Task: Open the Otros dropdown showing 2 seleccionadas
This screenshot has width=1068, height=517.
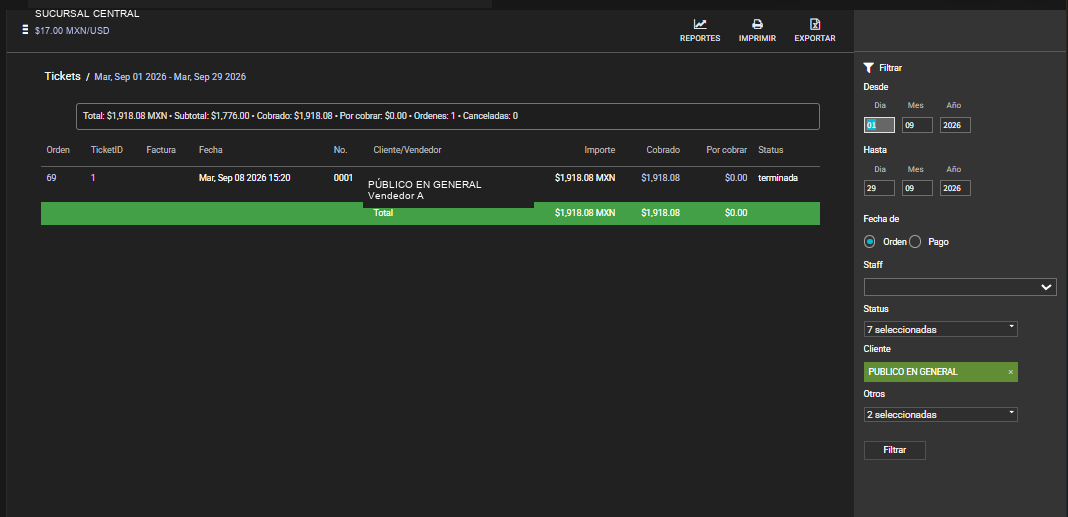Action: [940, 414]
